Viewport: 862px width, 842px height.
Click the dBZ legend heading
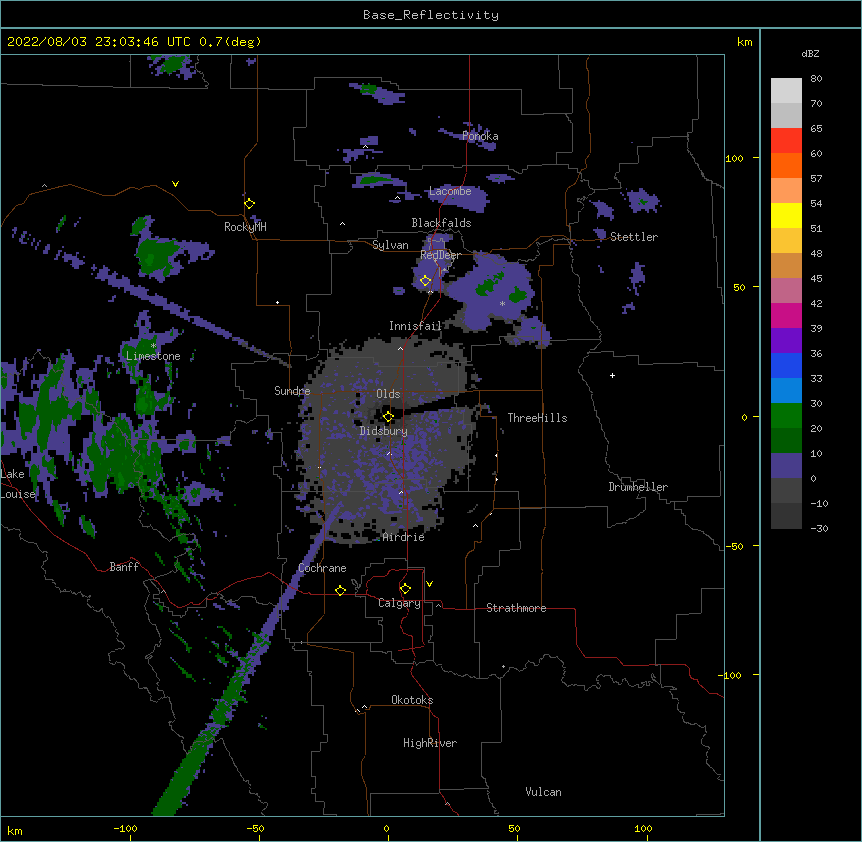[810, 53]
